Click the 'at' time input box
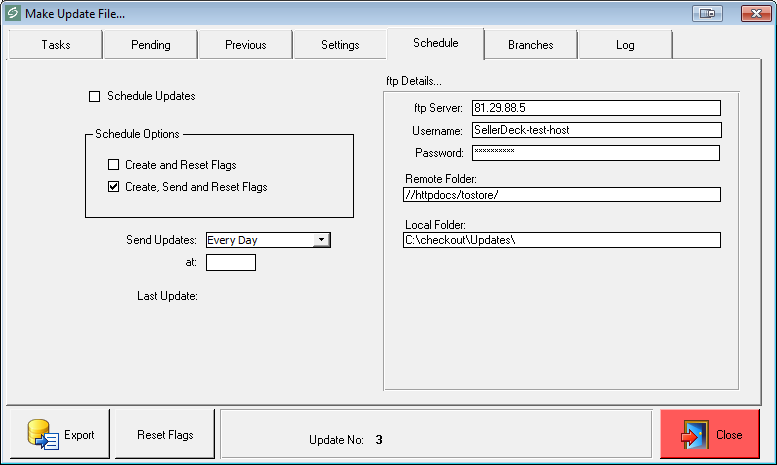This screenshot has width=777, height=465. 230,263
